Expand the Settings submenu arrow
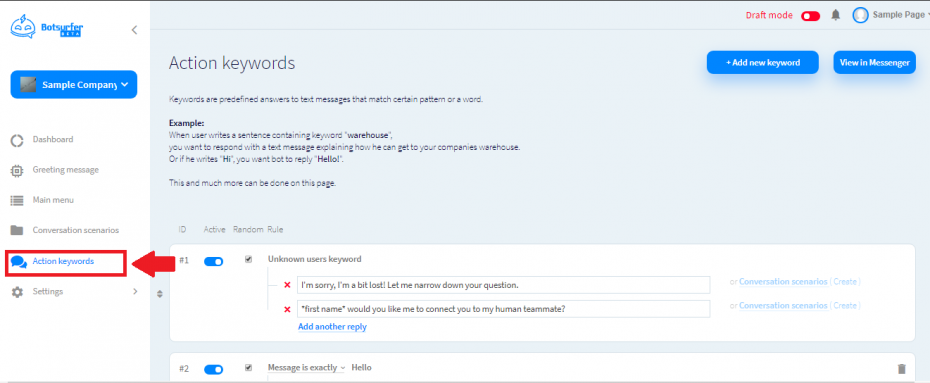Image resolution: width=930 pixels, height=383 pixels. coord(135,291)
